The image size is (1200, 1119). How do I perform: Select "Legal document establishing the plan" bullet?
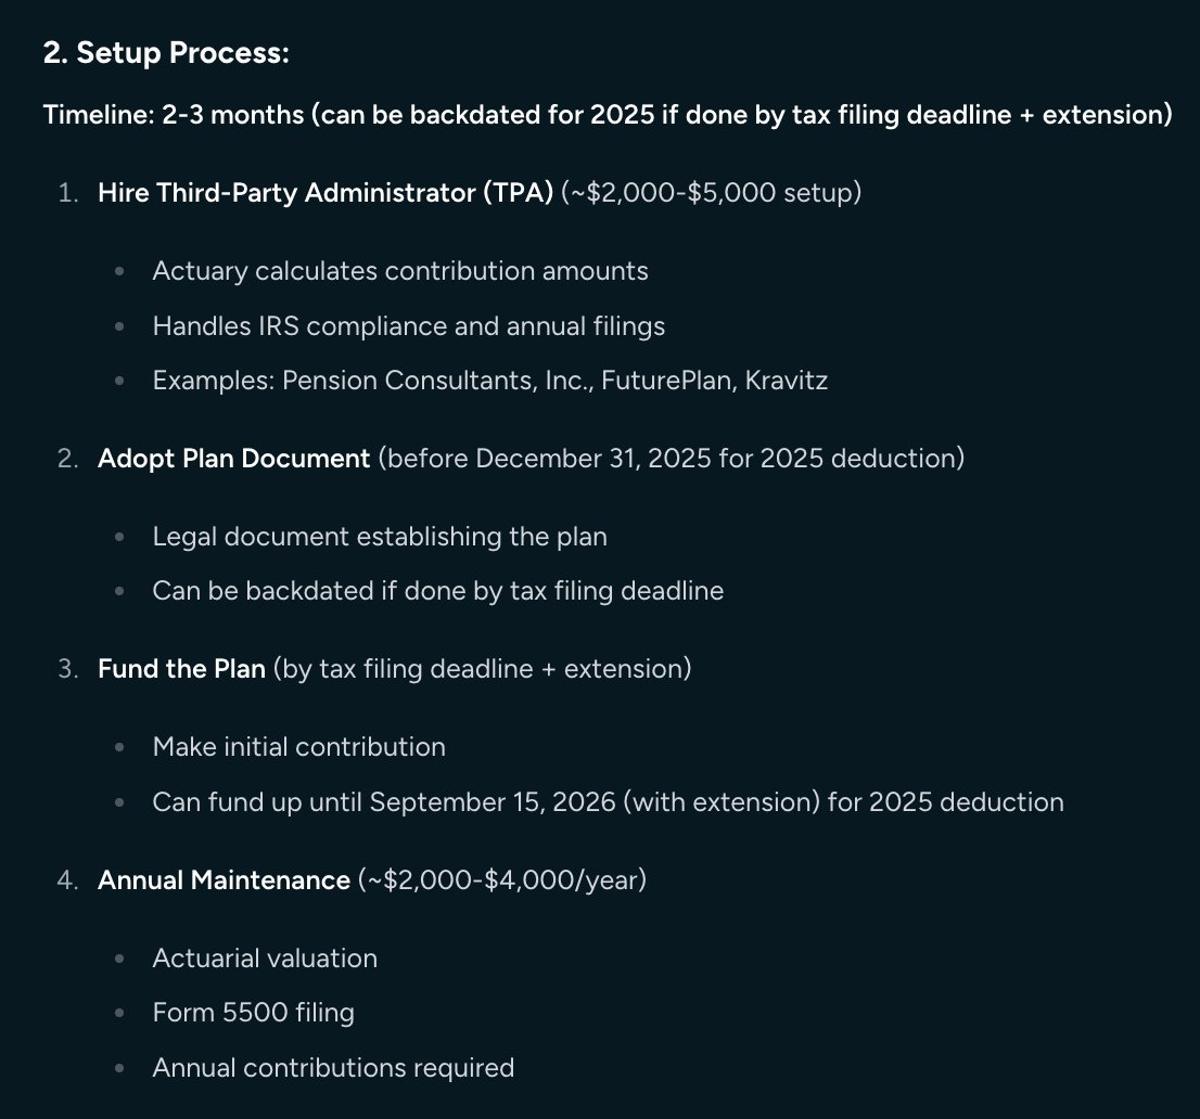[x=379, y=537]
